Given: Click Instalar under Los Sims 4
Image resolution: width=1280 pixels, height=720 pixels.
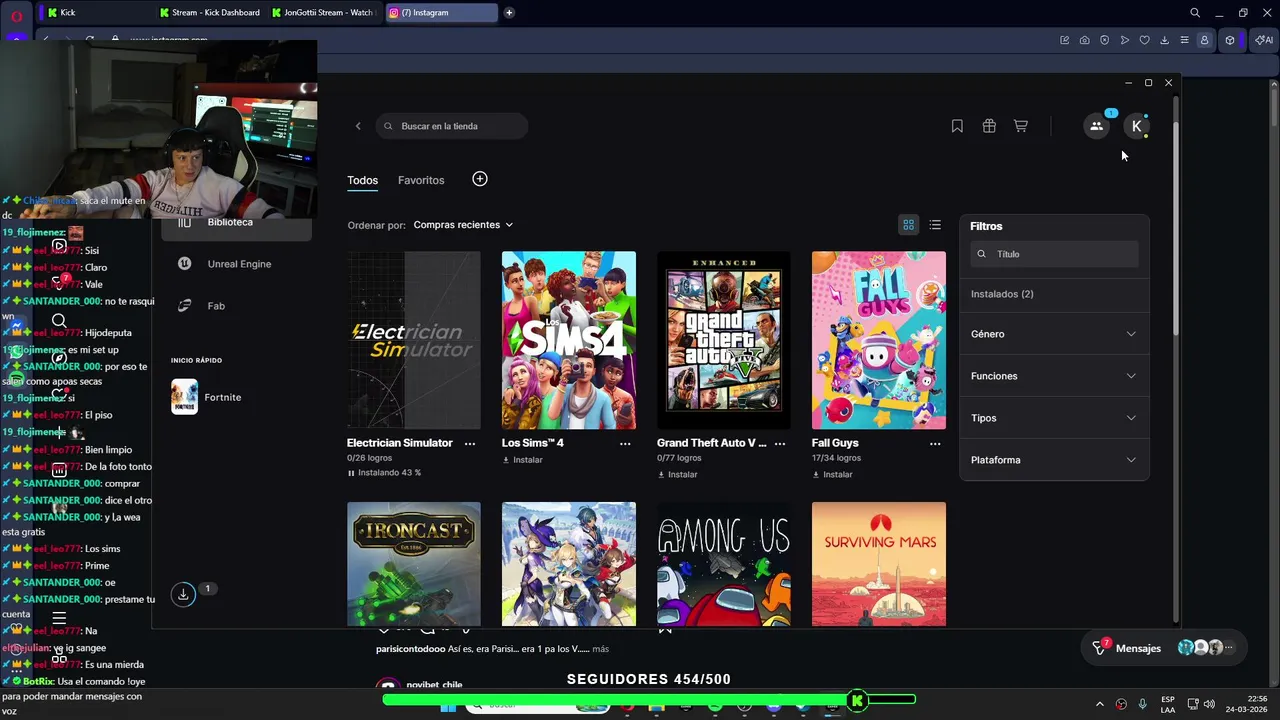Looking at the screenshot, I should (522, 460).
